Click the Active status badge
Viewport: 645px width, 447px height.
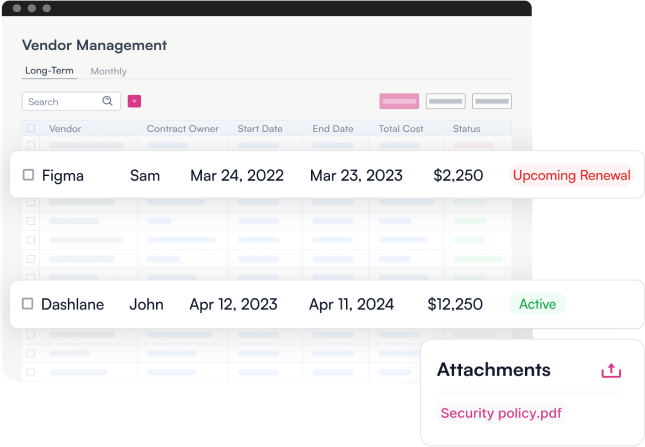[537, 304]
